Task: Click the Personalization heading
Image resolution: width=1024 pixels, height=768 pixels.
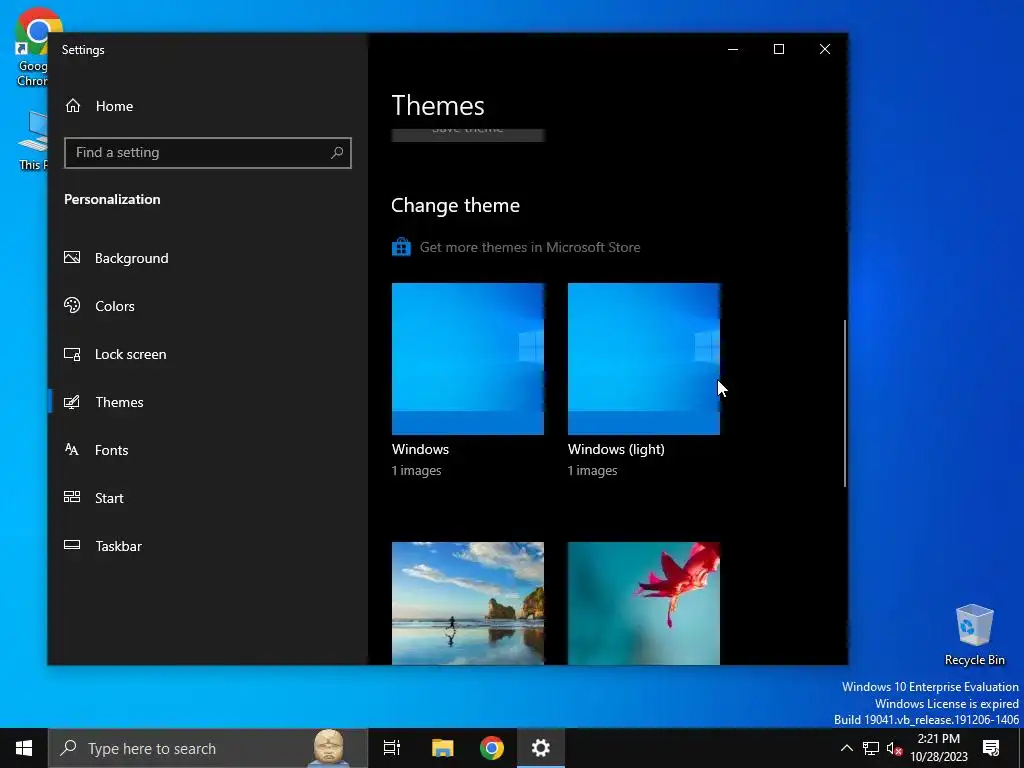Action: pyautogui.click(x=112, y=199)
